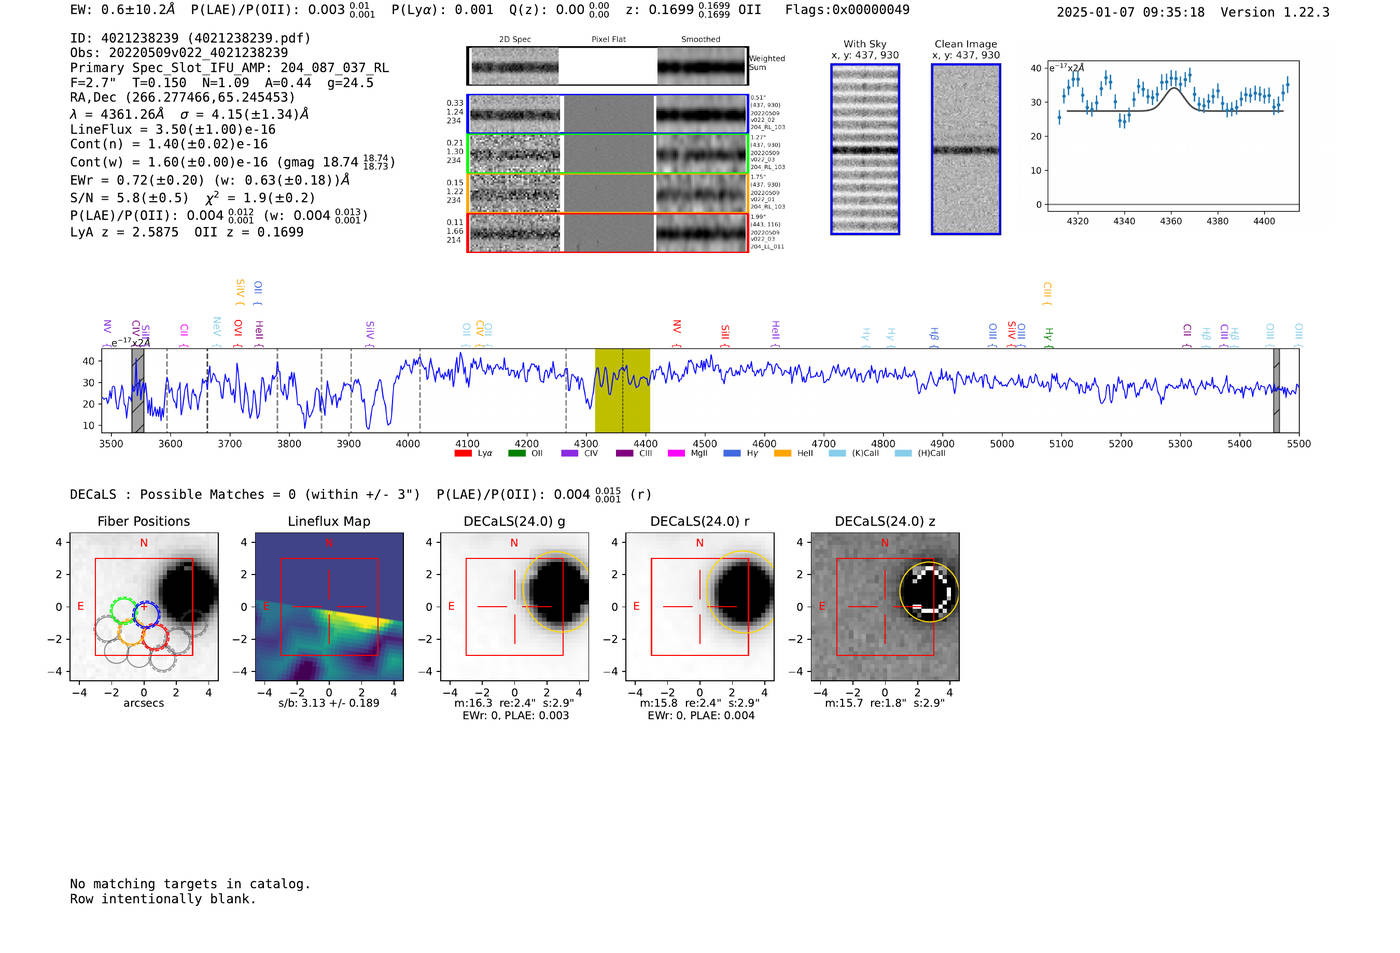Click the (K)CaII legend swatch
Screen dimensions: 1400x953
(838, 453)
